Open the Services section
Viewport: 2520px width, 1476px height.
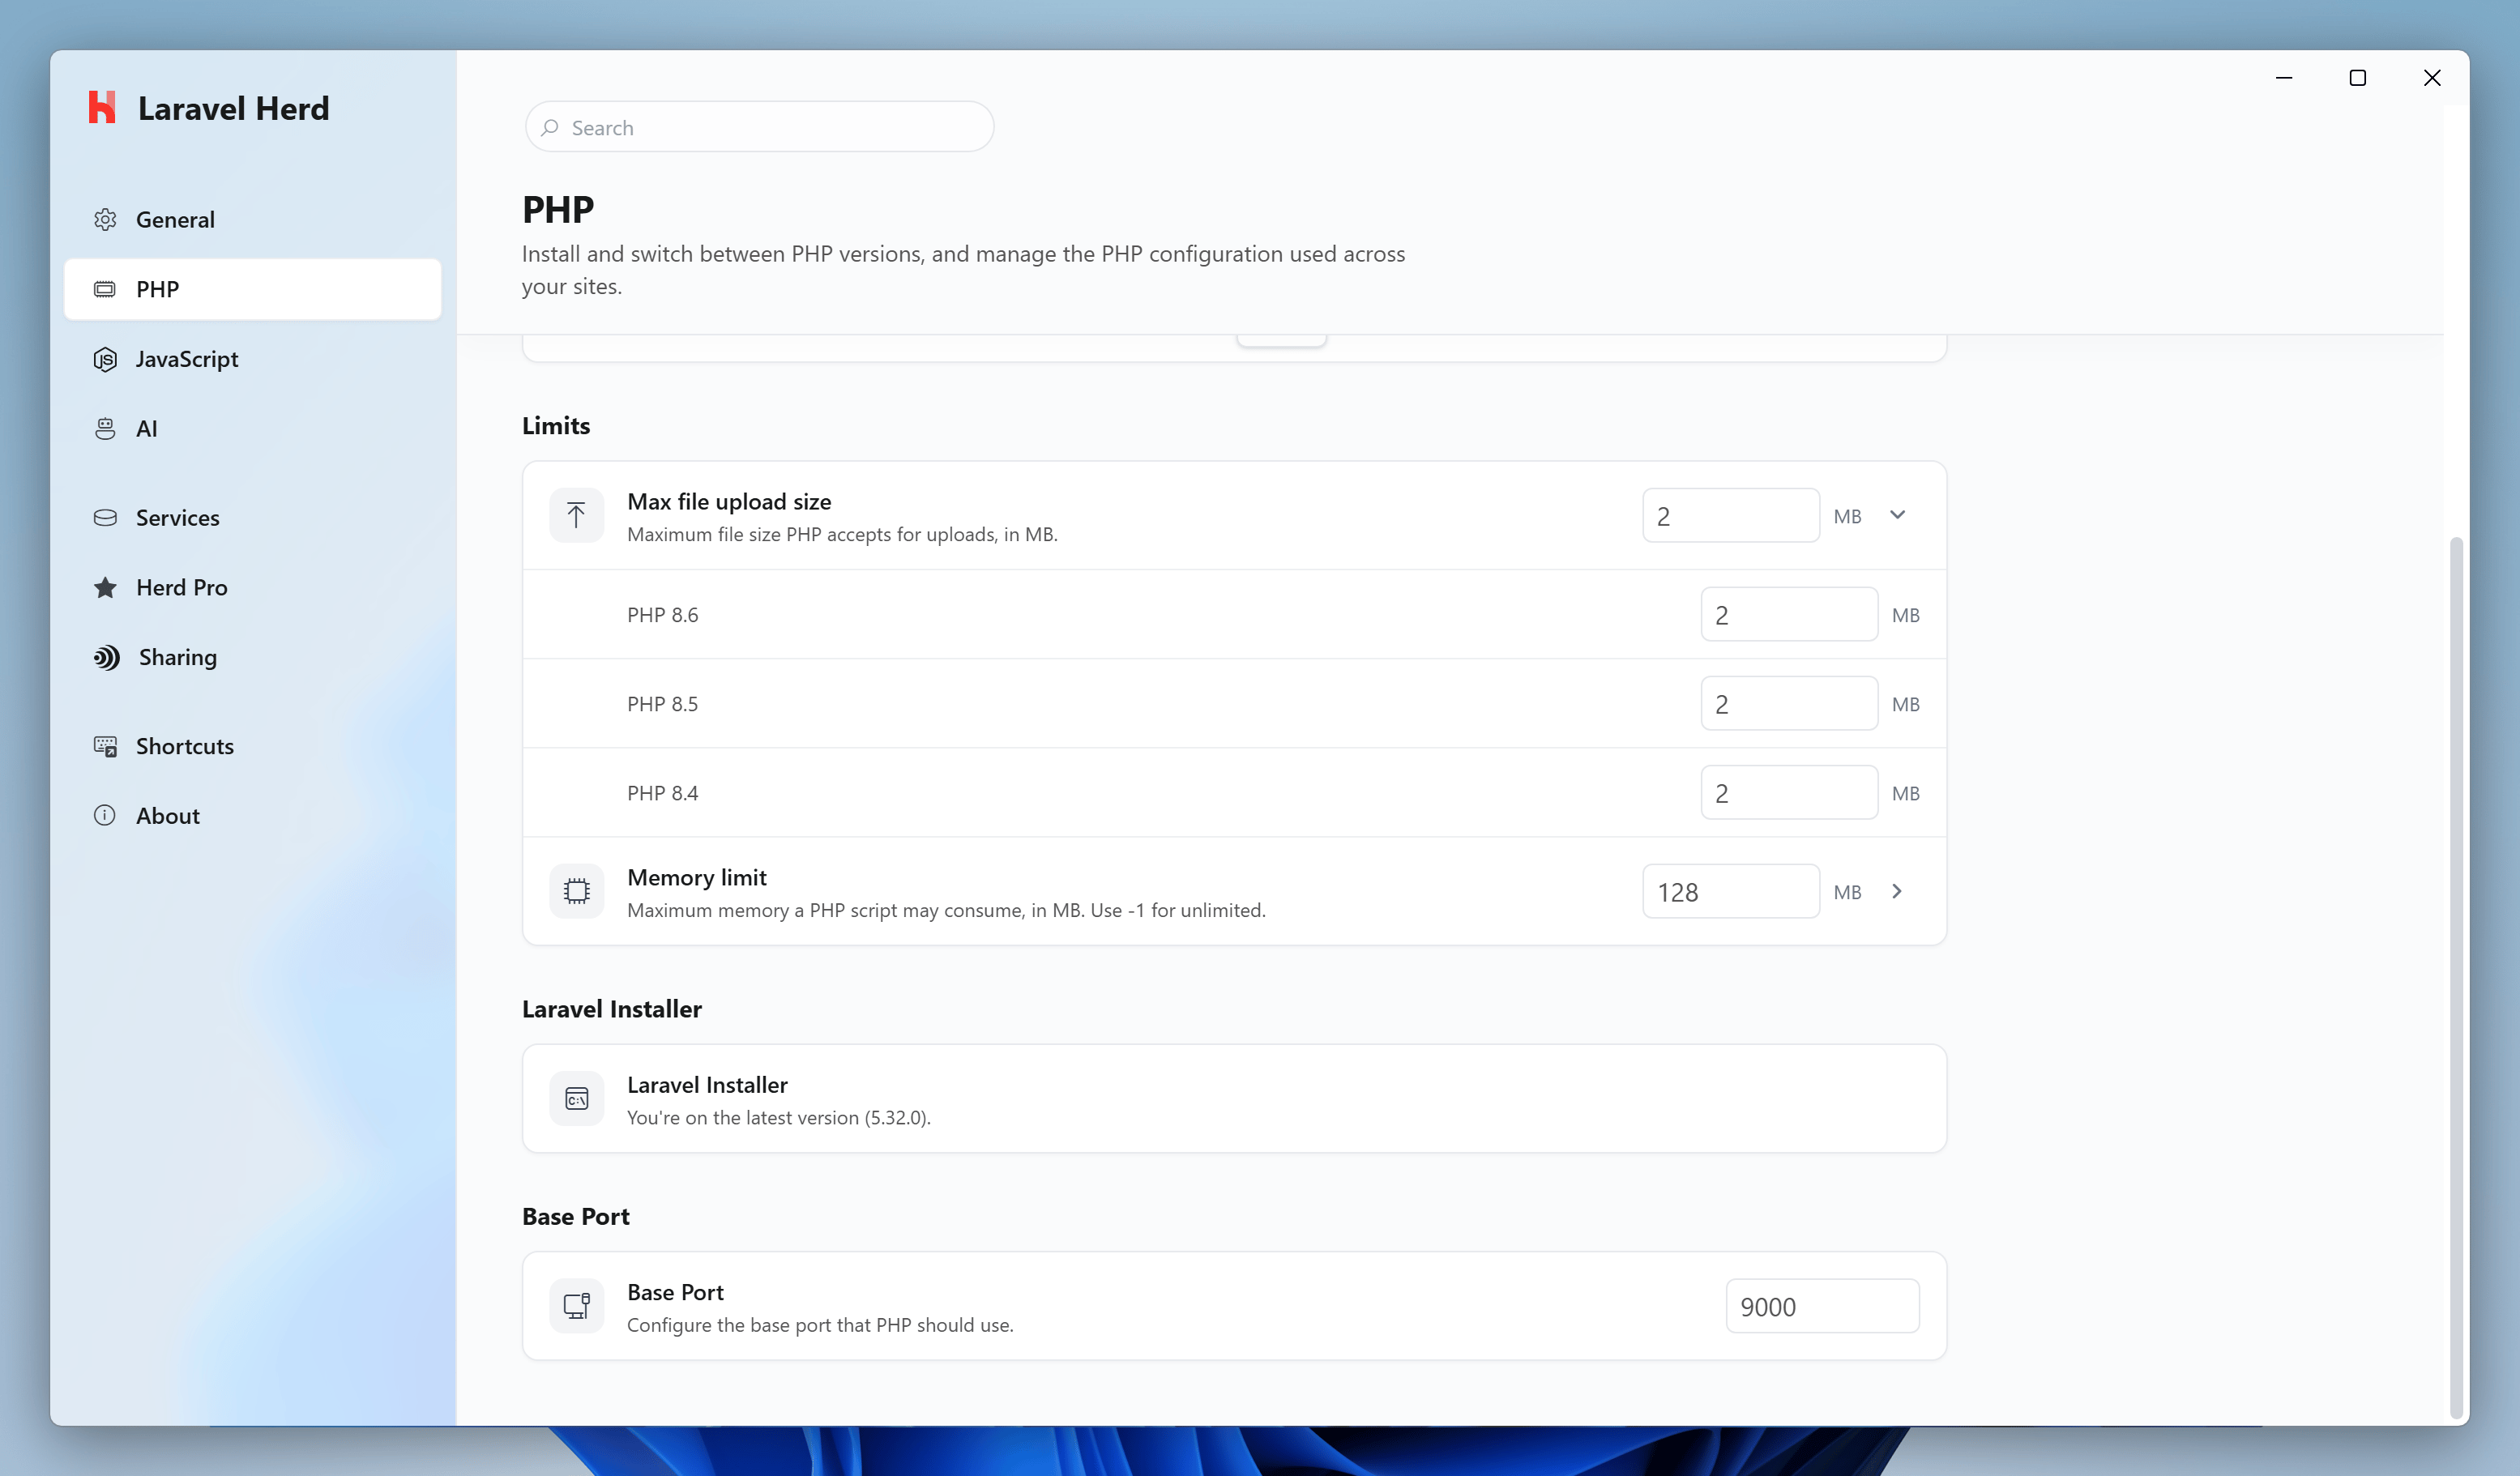pos(252,518)
